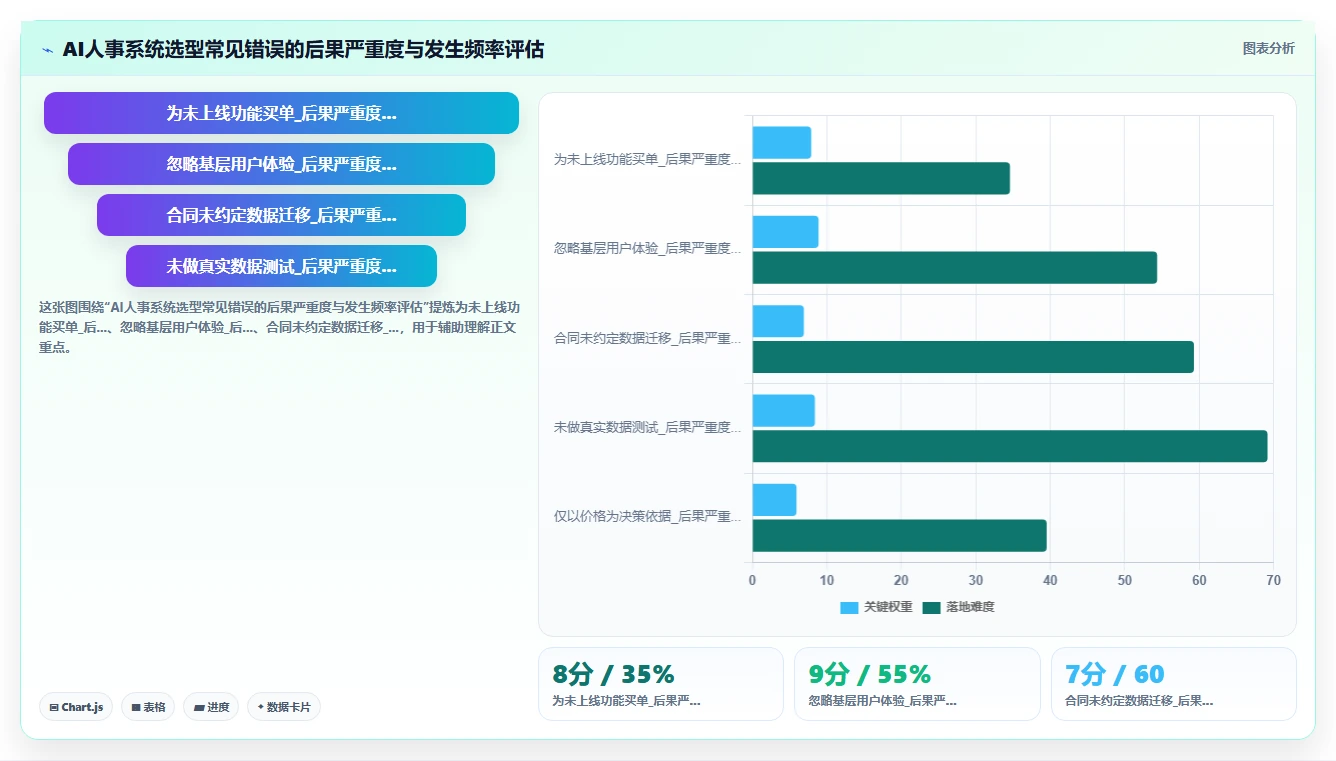
Task: Click the x-axis tick value 0
Action: tap(752, 581)
